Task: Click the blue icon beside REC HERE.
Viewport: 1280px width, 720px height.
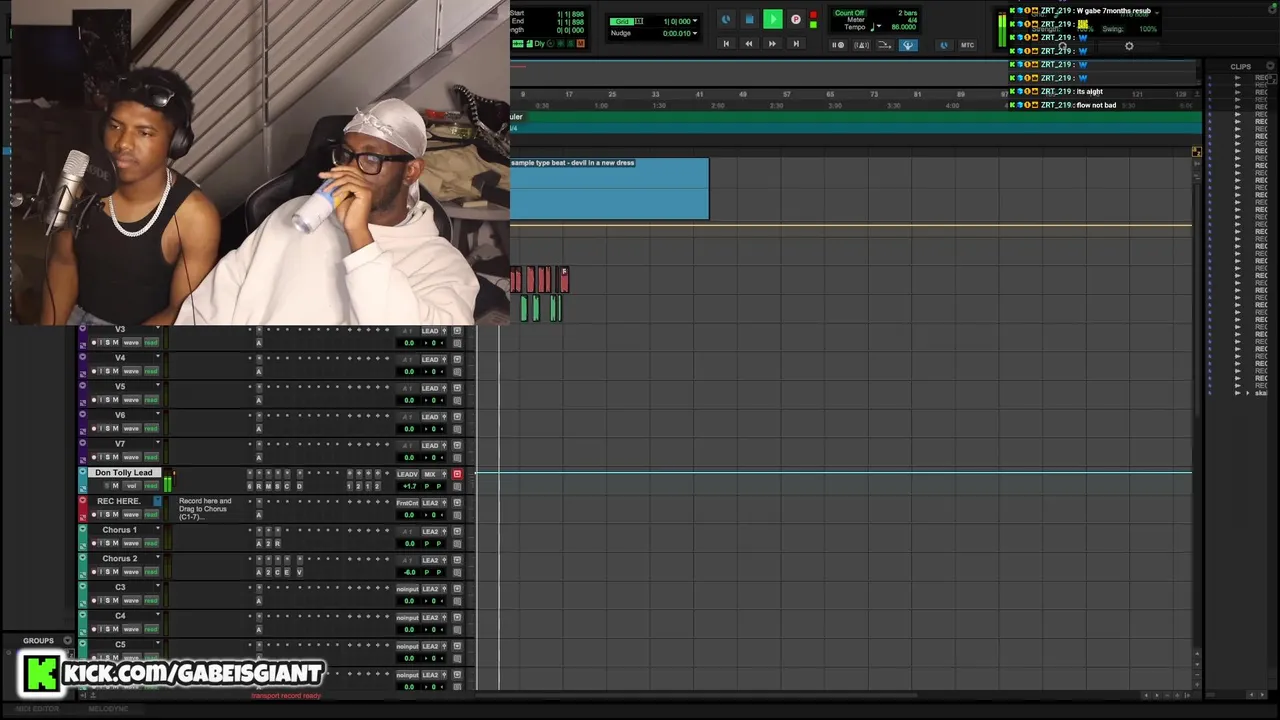Action: (157, 501)
